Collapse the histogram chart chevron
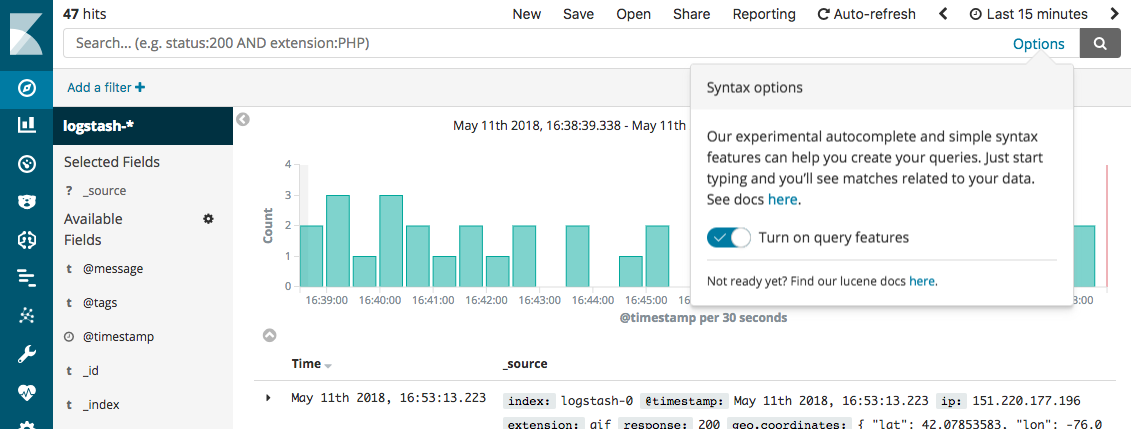This screenshot has height=429, width=1131. pyautogui.click(x=269, y=335)
